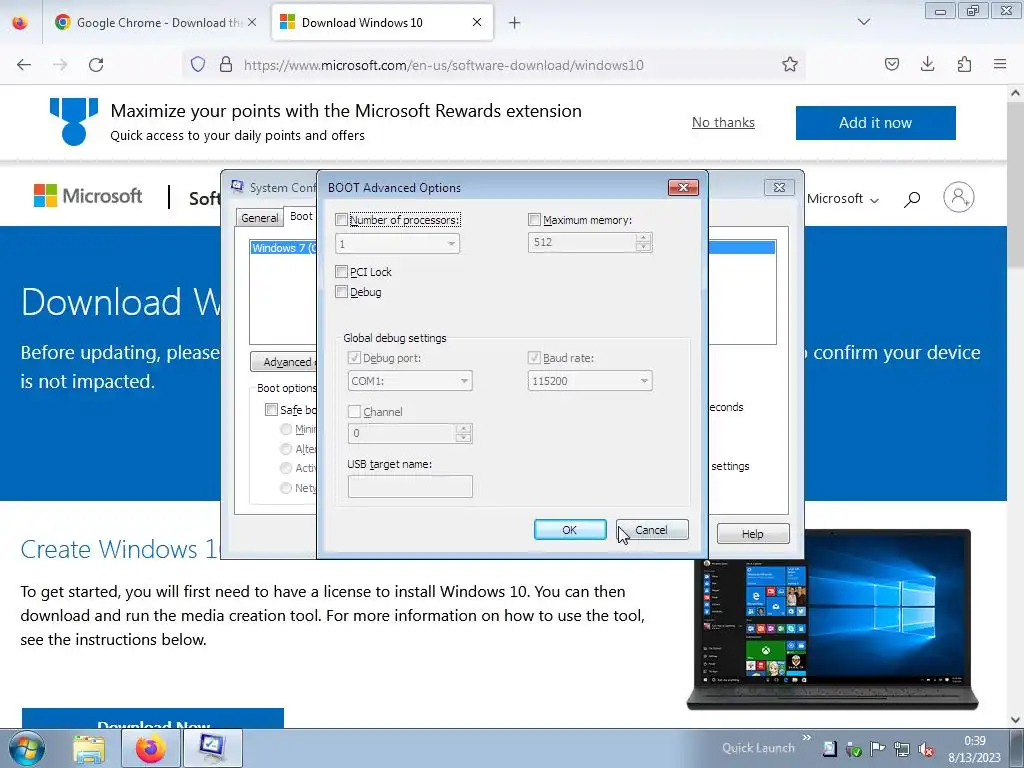Screen dimensions: 1024x768
Task: Click inside the USB target name field
Action: (410, 487)
